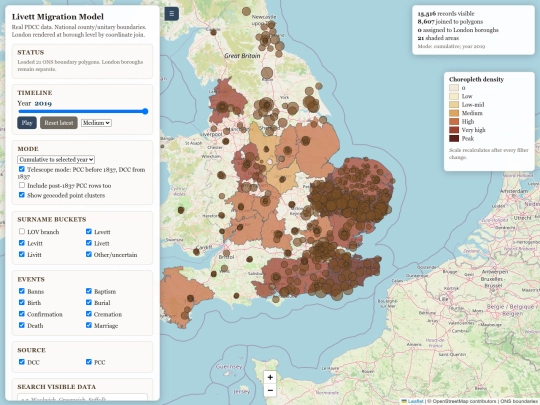Toggle the Death event checkbox

(22, 325)
